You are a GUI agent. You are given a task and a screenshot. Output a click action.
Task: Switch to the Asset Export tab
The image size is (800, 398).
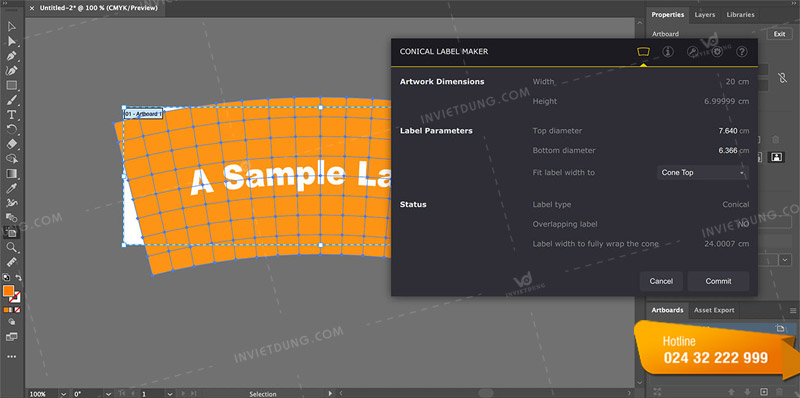pyautogui.click(x=714, y=310)
